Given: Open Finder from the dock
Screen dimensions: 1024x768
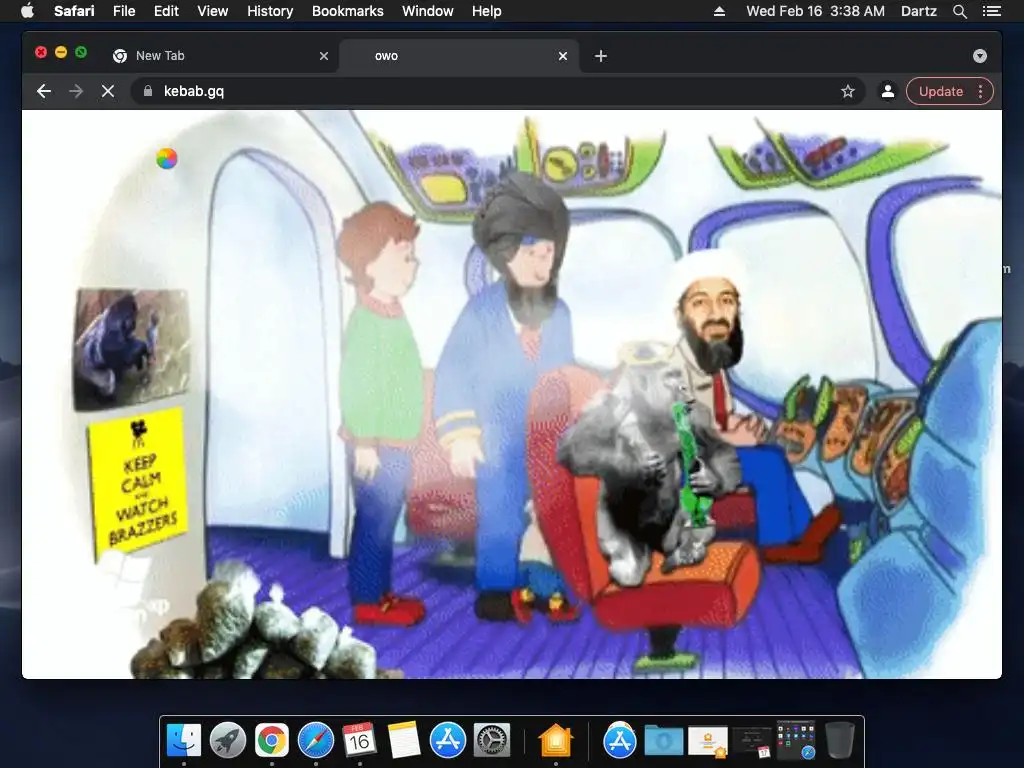Looking at the screenshot, I should 184,741.
